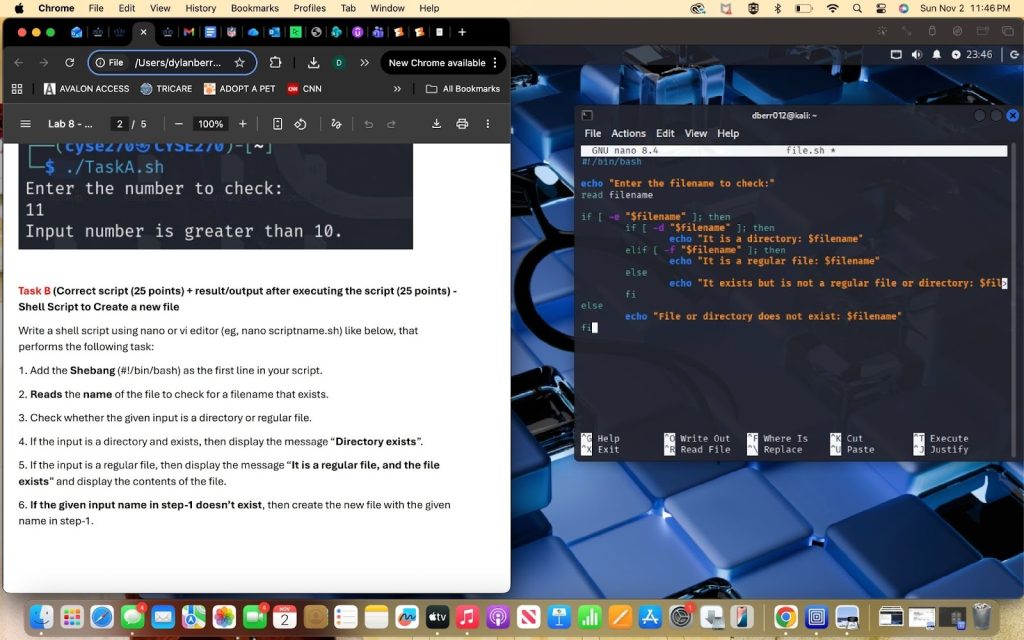This screenshot has height=640, width=1024.
Task: Click the PDF zoom out minus button
Action: tap(178, 124)
